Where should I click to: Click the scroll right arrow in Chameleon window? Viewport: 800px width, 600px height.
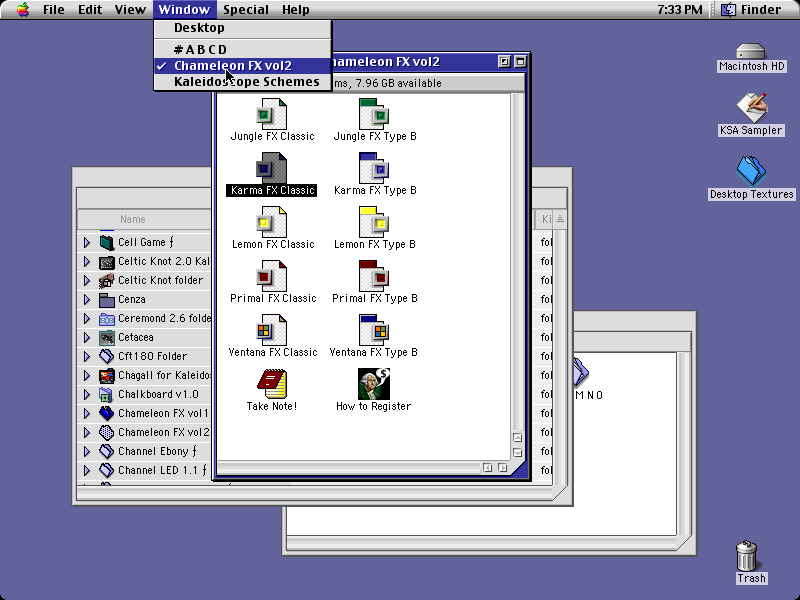click(x=503, y=468)
